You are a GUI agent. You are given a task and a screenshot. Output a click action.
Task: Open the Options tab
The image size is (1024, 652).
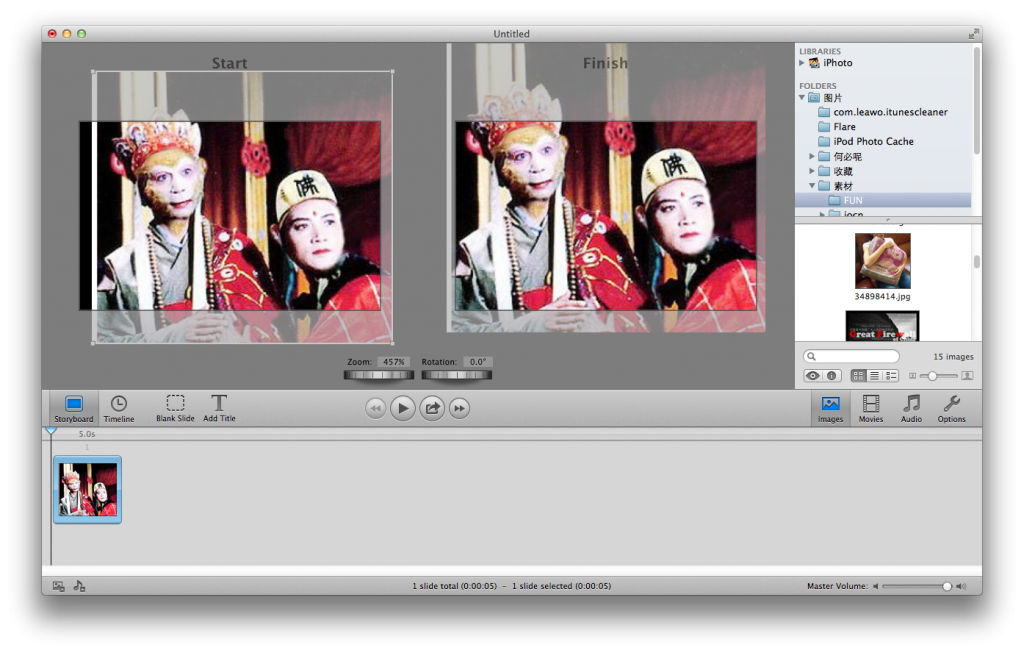click(x=952, y=409)
